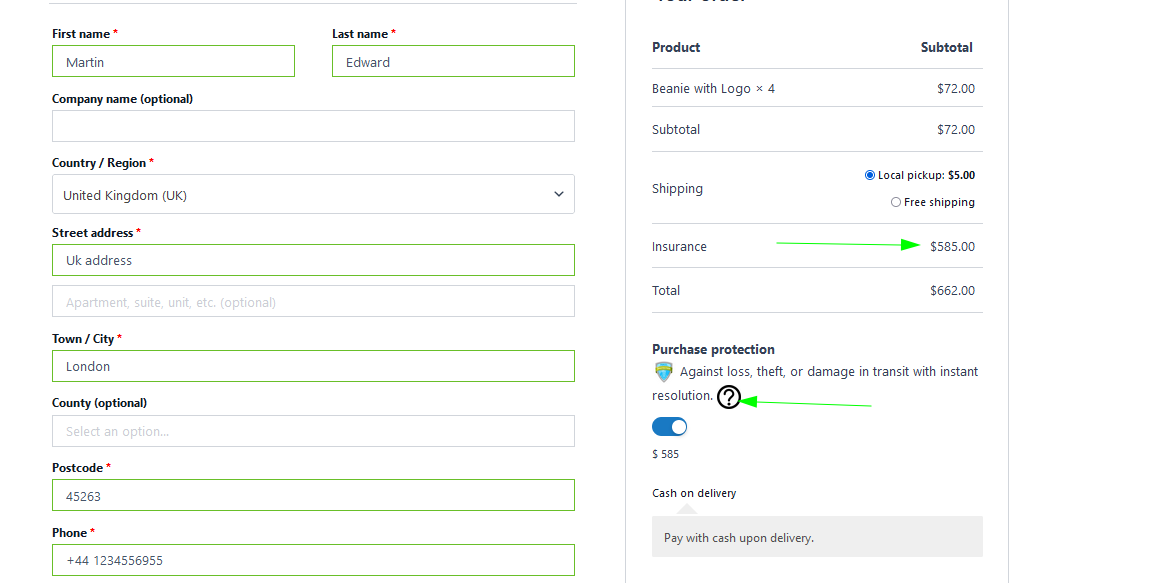The width and height of the screenshot is (1151, 583).
Task: Select Cash on delivery payment method
Action: (x=694, y=493)
